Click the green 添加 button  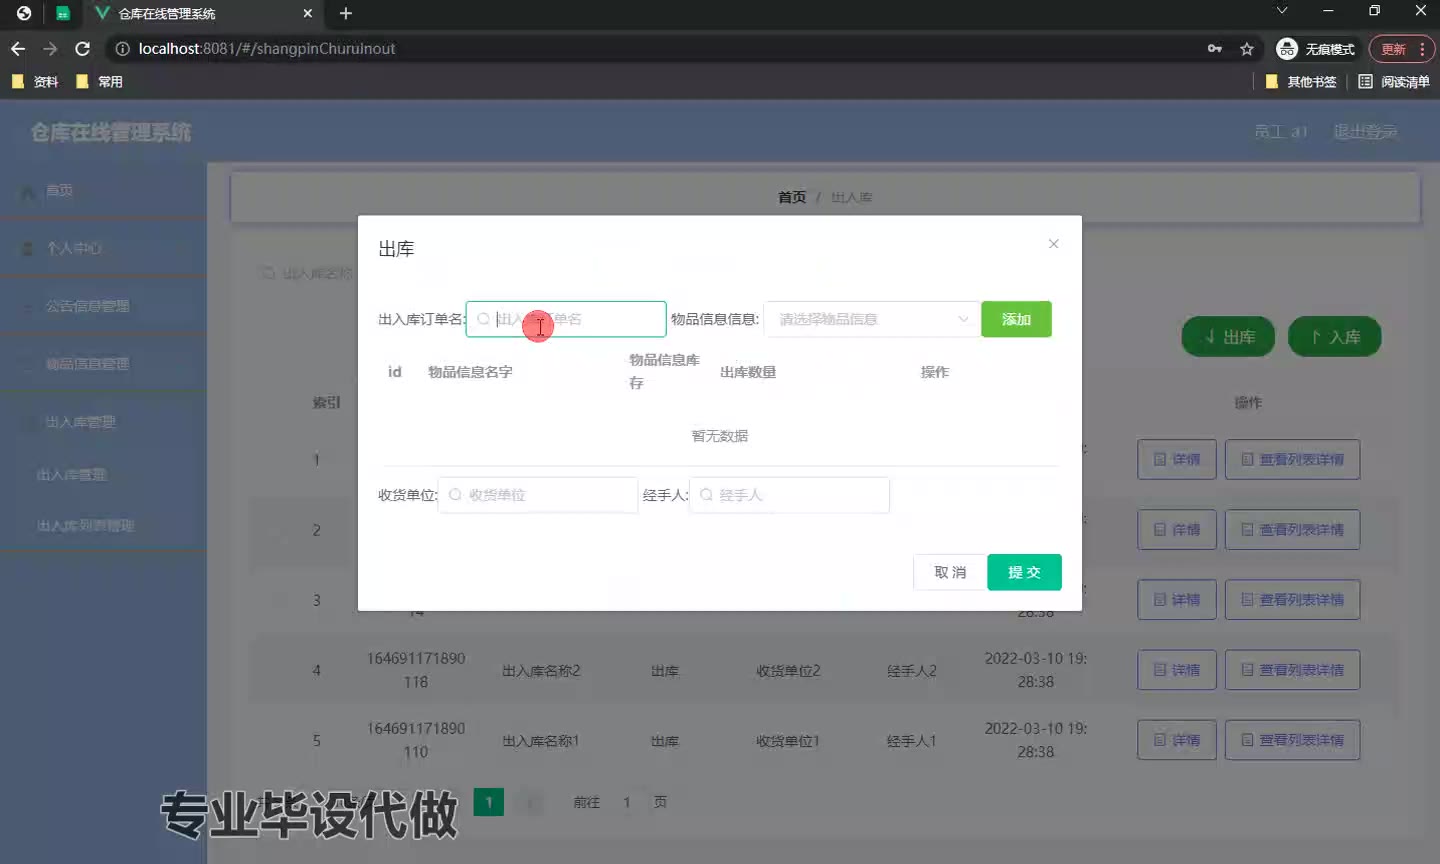click(x=1016, y=319)
